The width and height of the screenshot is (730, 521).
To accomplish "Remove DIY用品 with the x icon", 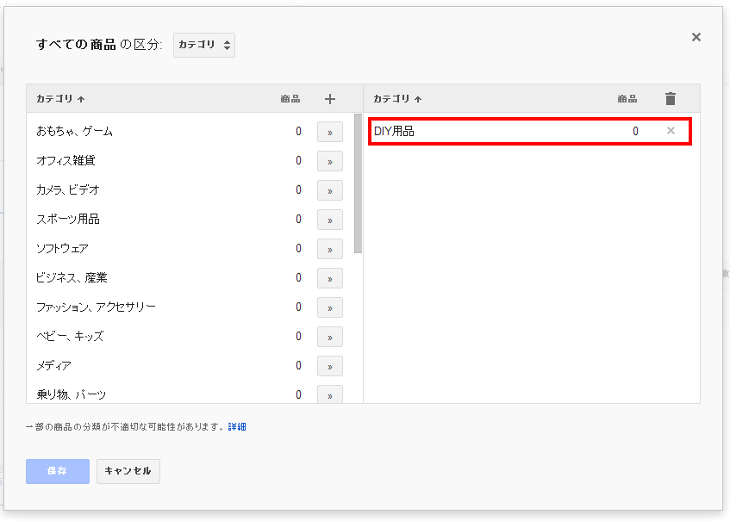I will (671, 131).
